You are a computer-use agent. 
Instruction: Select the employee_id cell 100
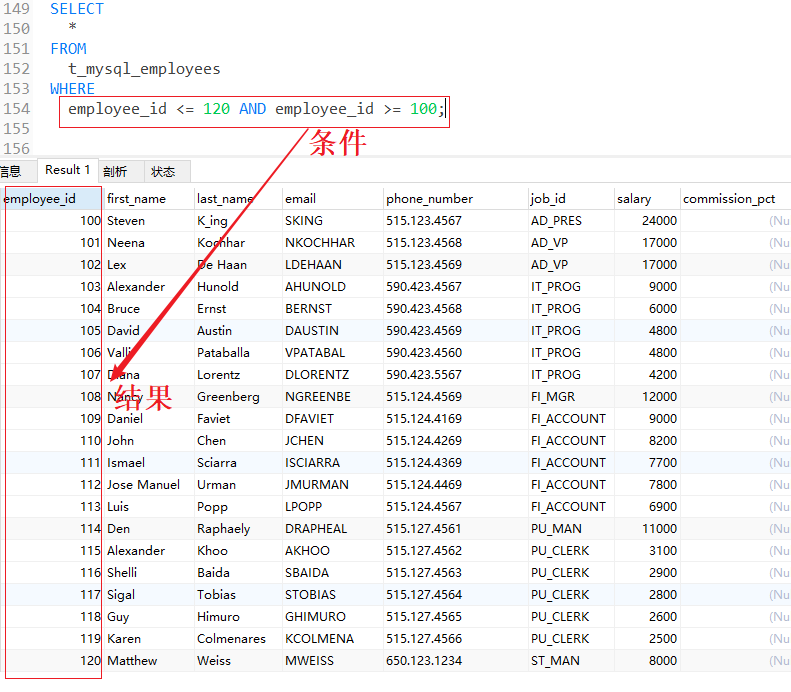[x=52, y=221]
